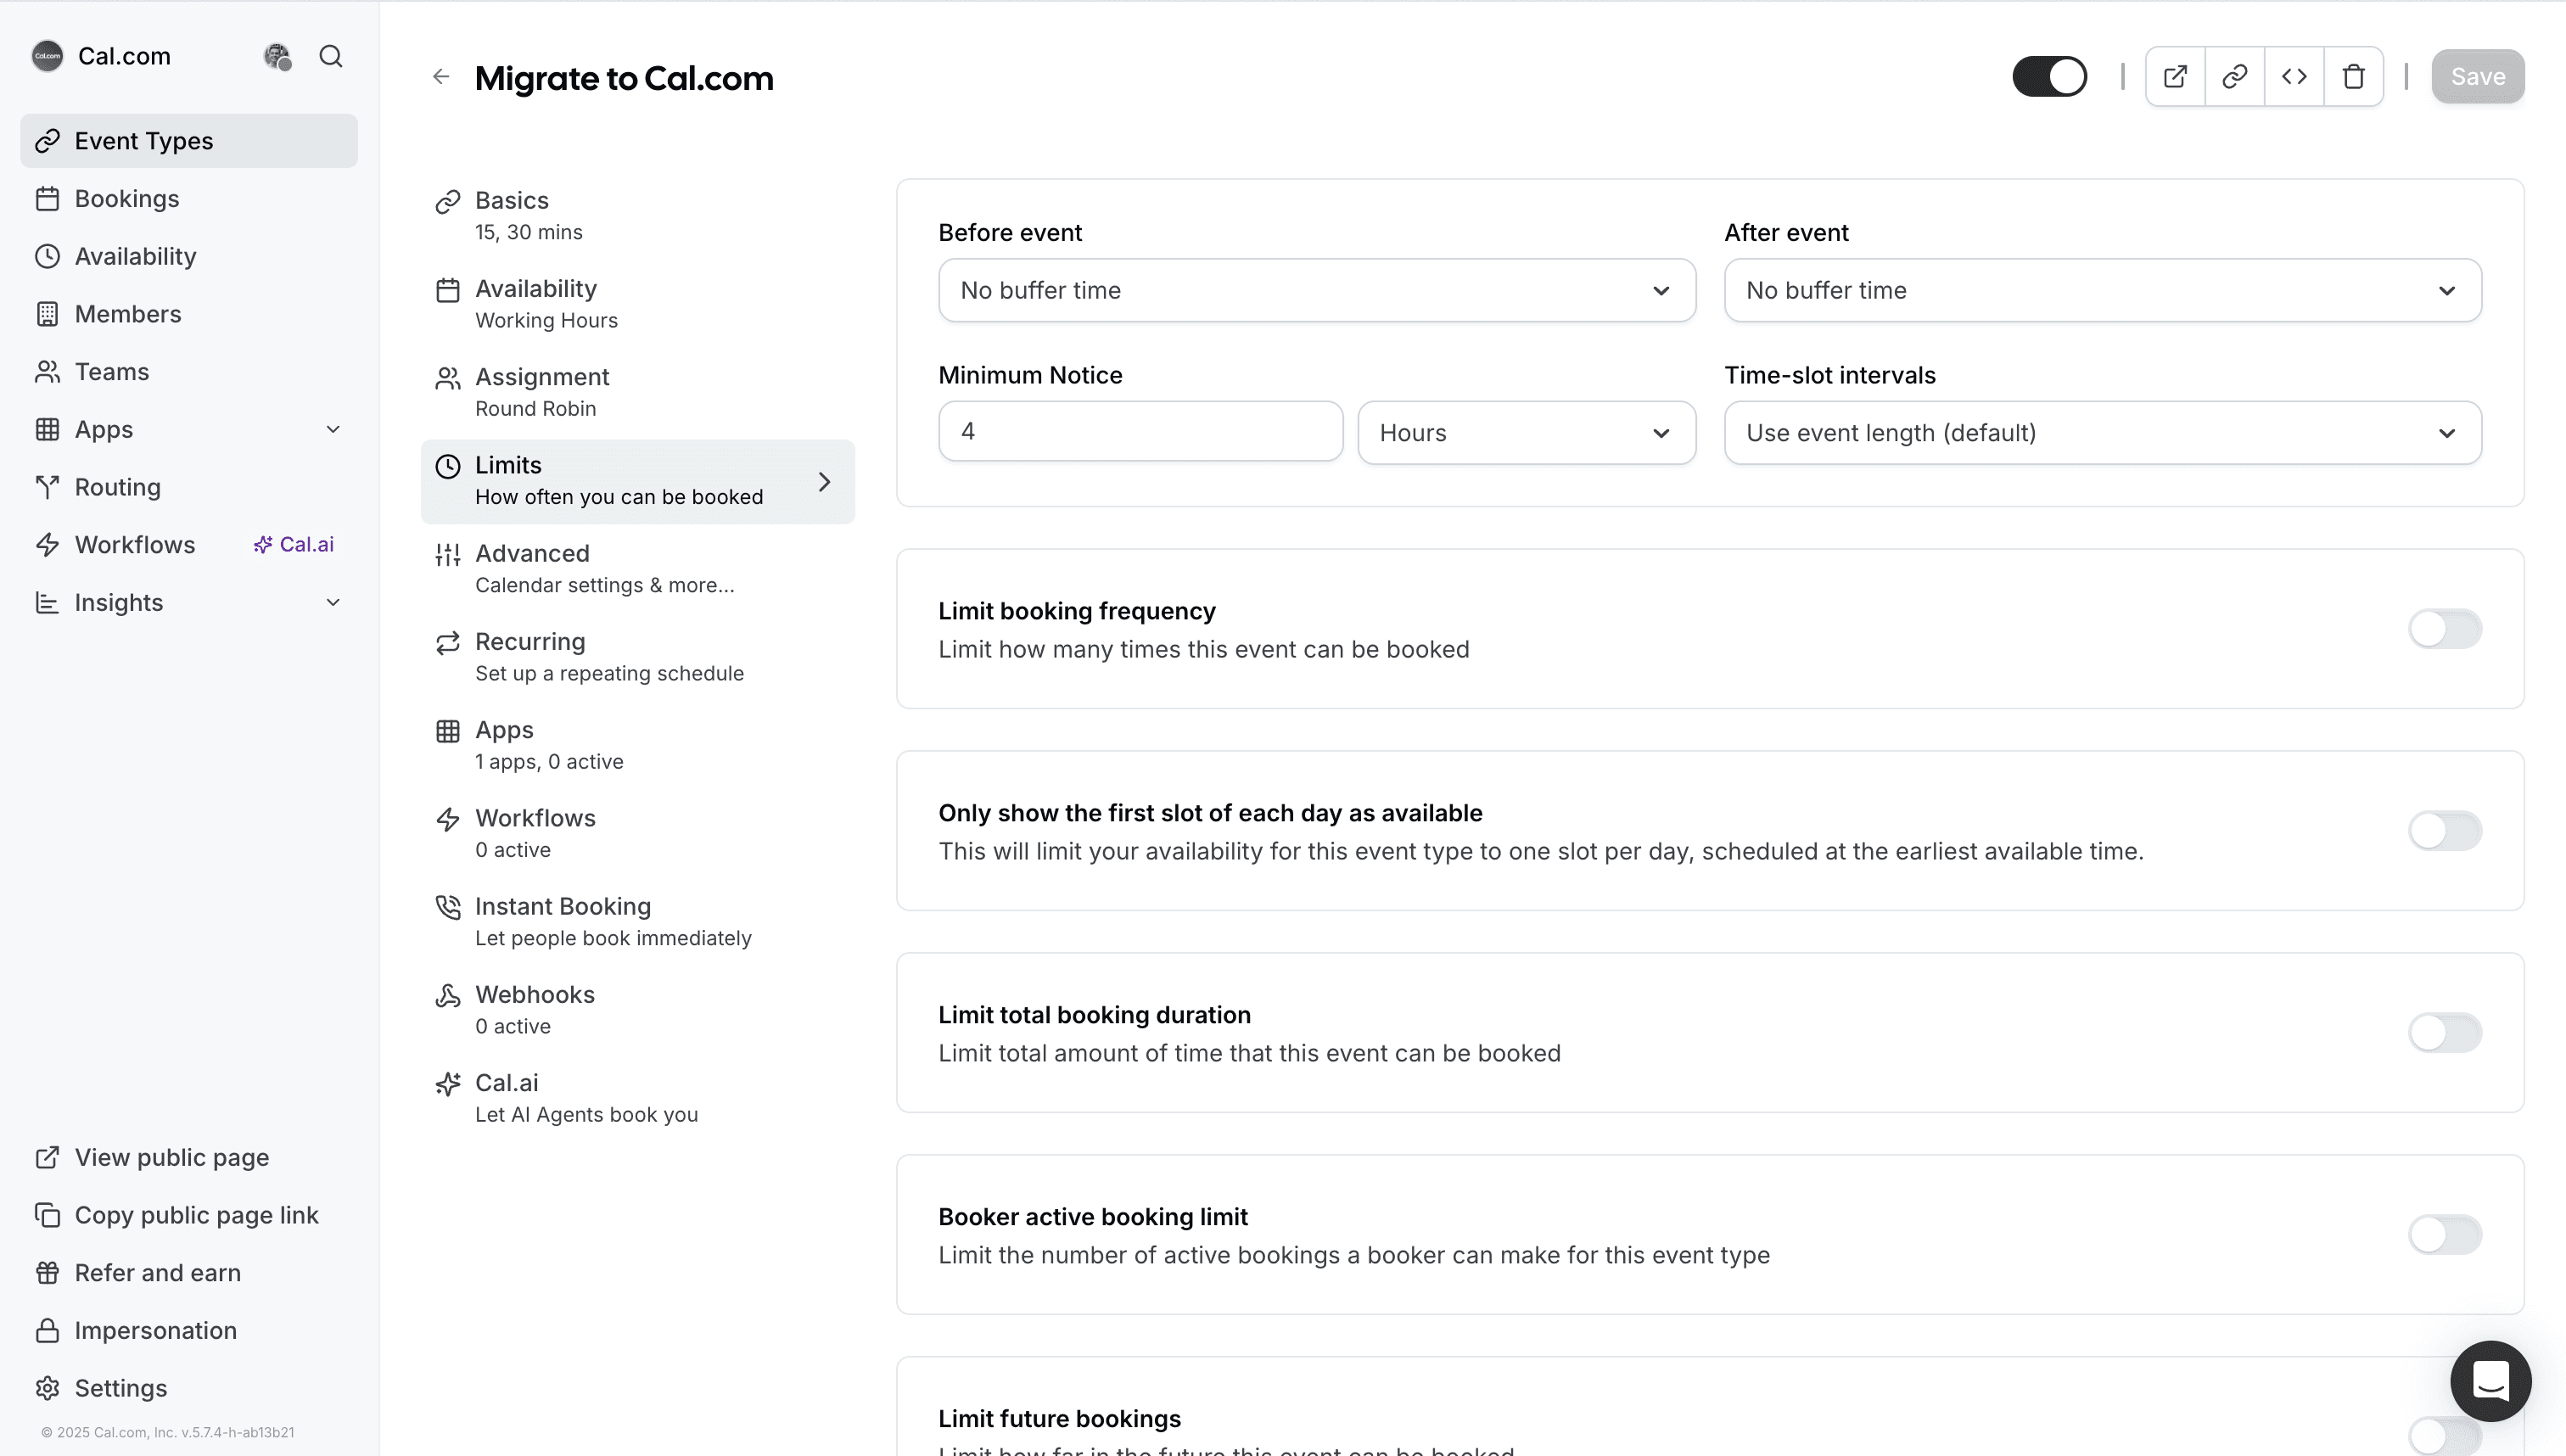This screenshot has width=2566, height=1456.
Task: Click the Impersonation lock icon
Action: 47,1330
